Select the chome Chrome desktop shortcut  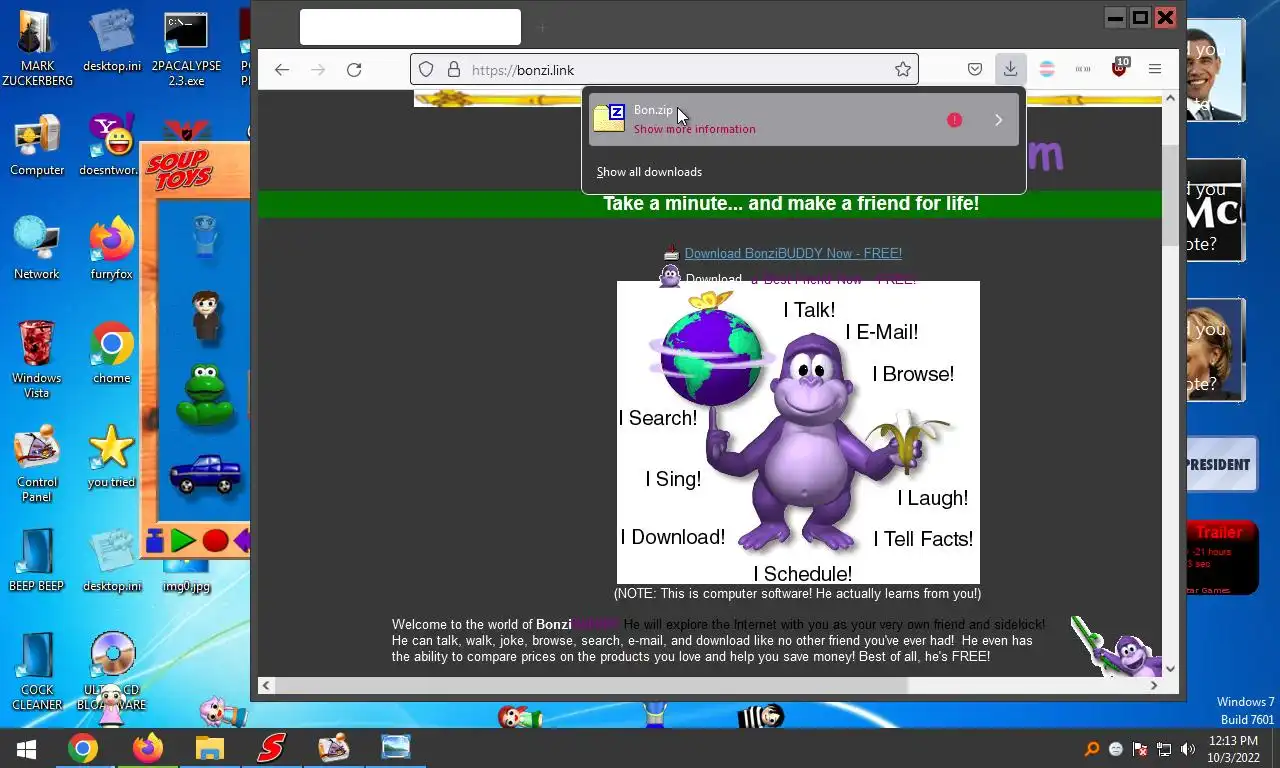click(x=111, y=353)
